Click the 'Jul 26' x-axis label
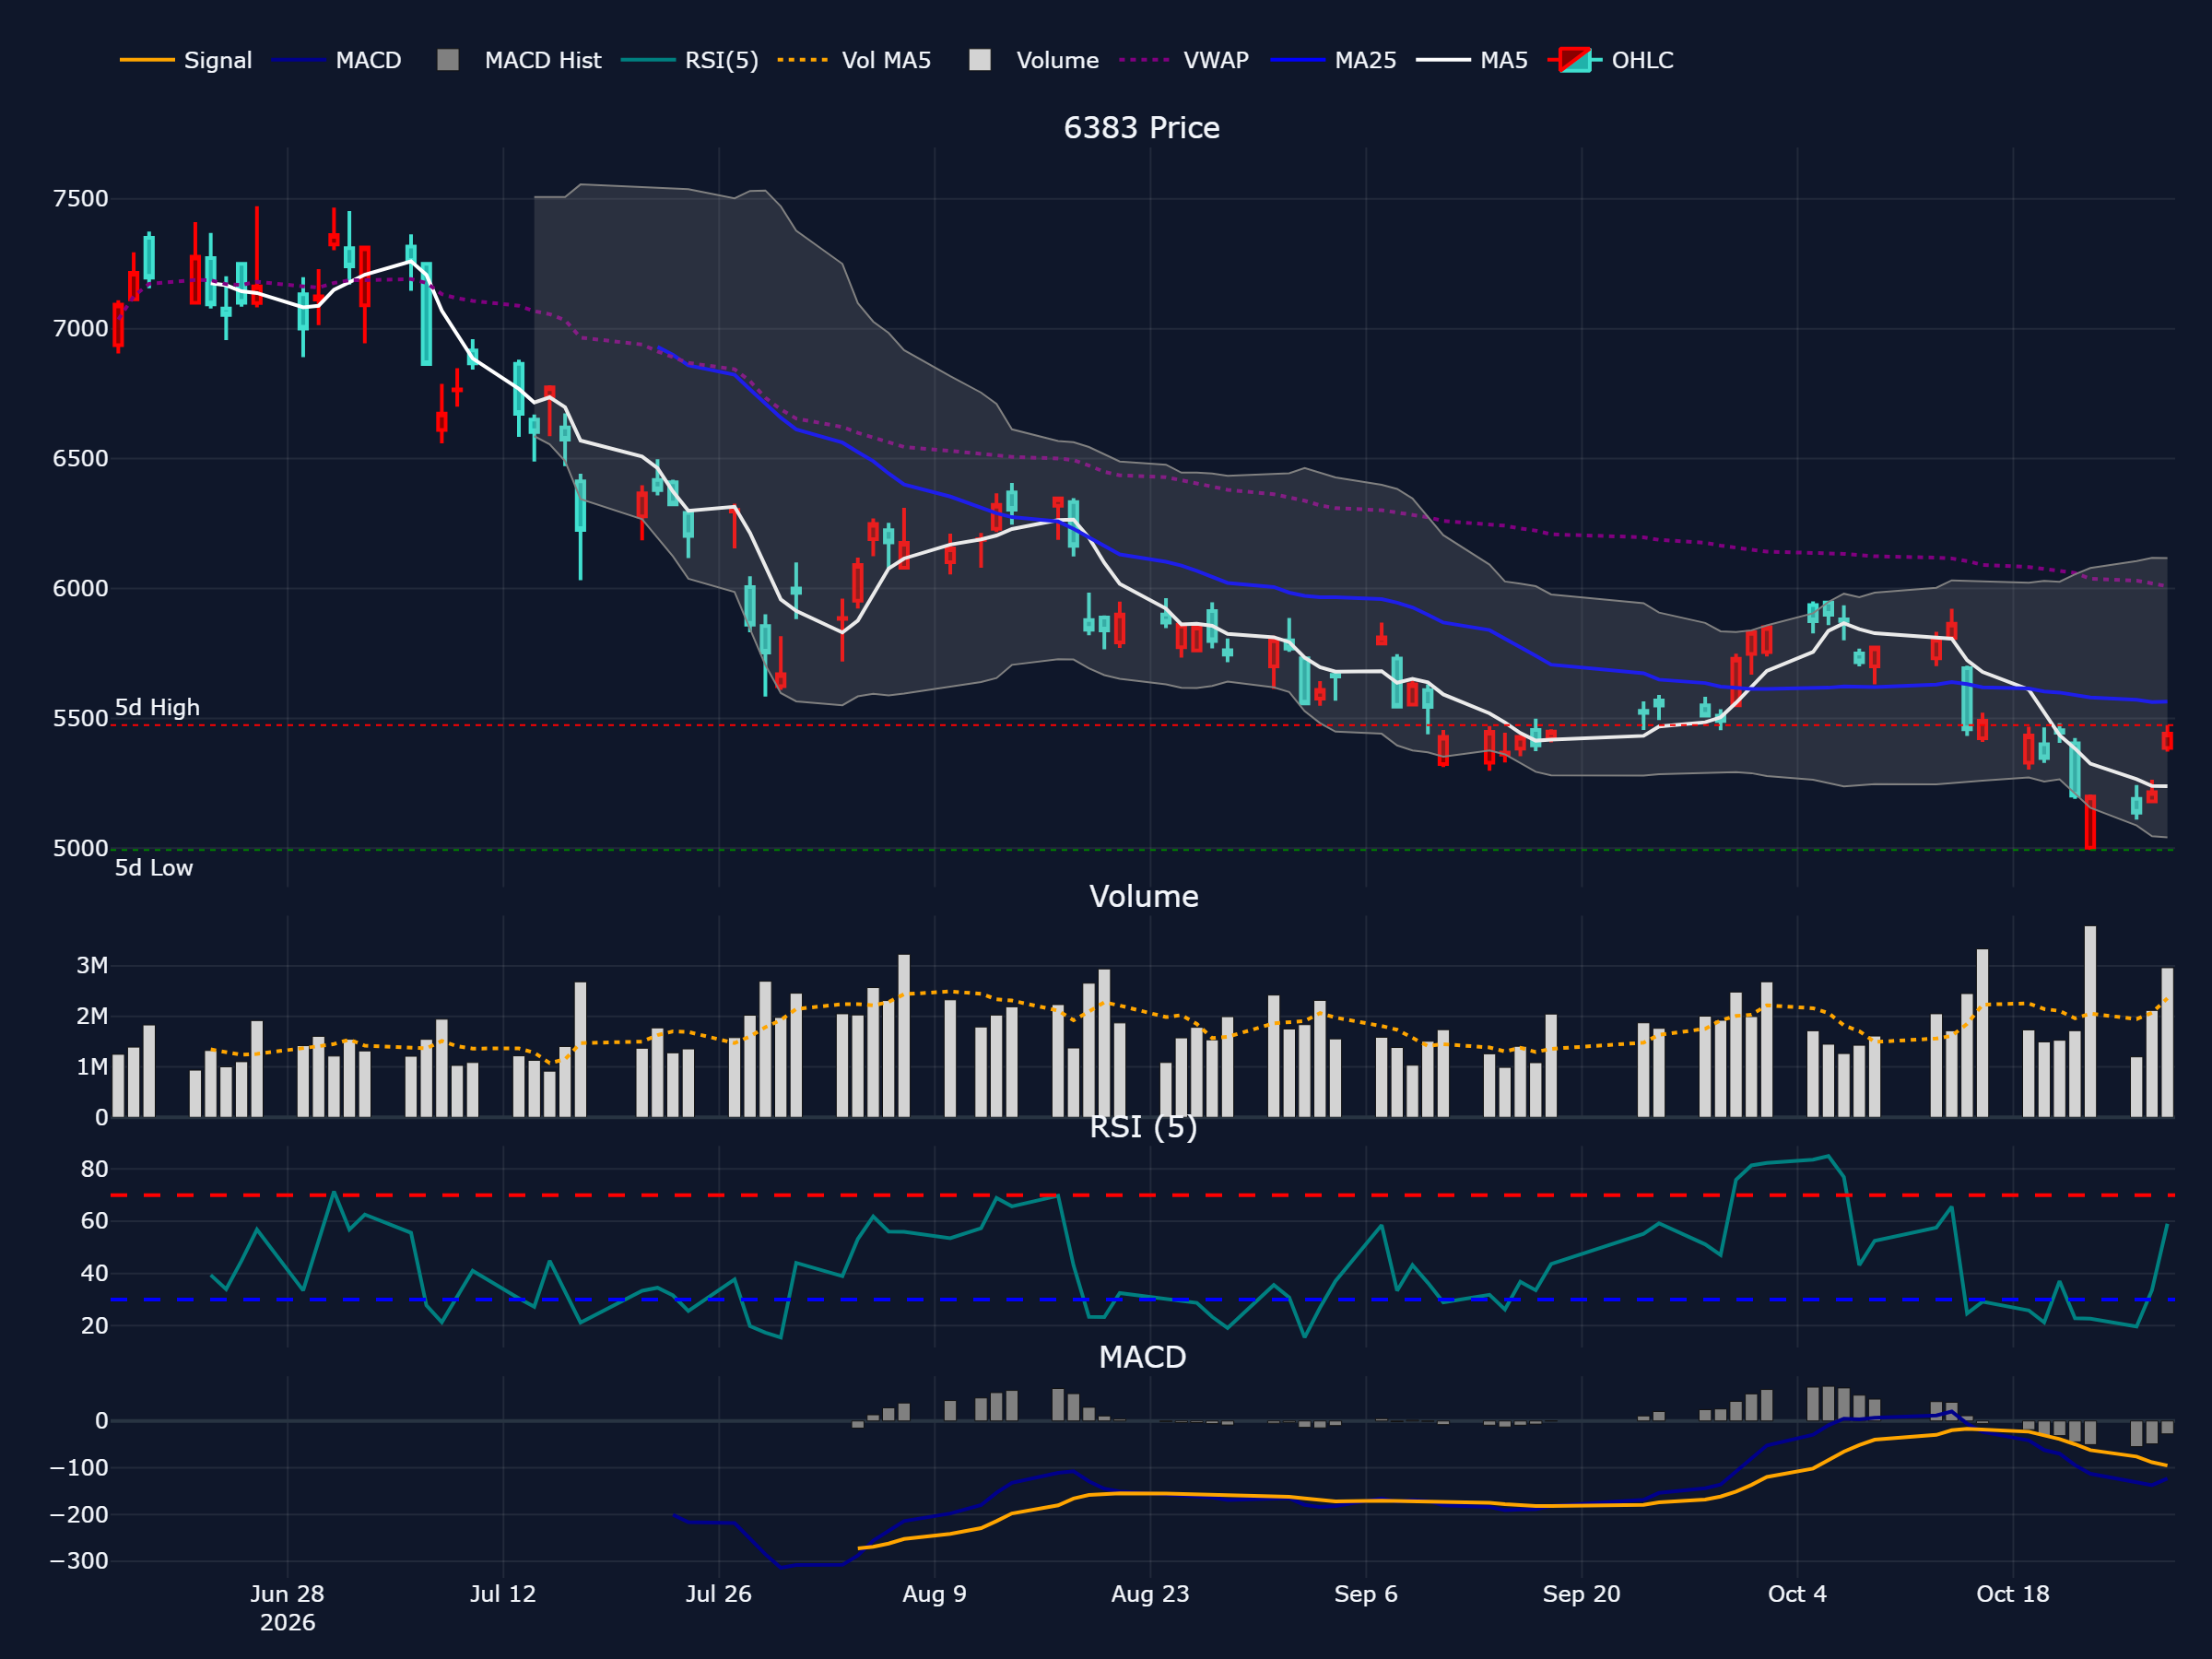 point(719,1594)
